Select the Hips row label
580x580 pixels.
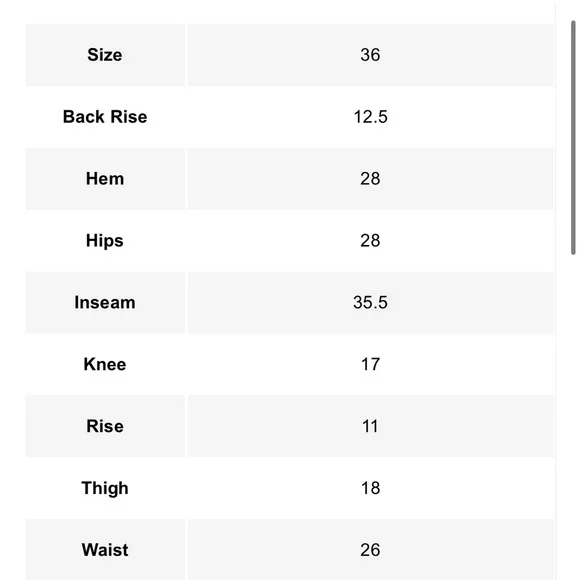105,241
